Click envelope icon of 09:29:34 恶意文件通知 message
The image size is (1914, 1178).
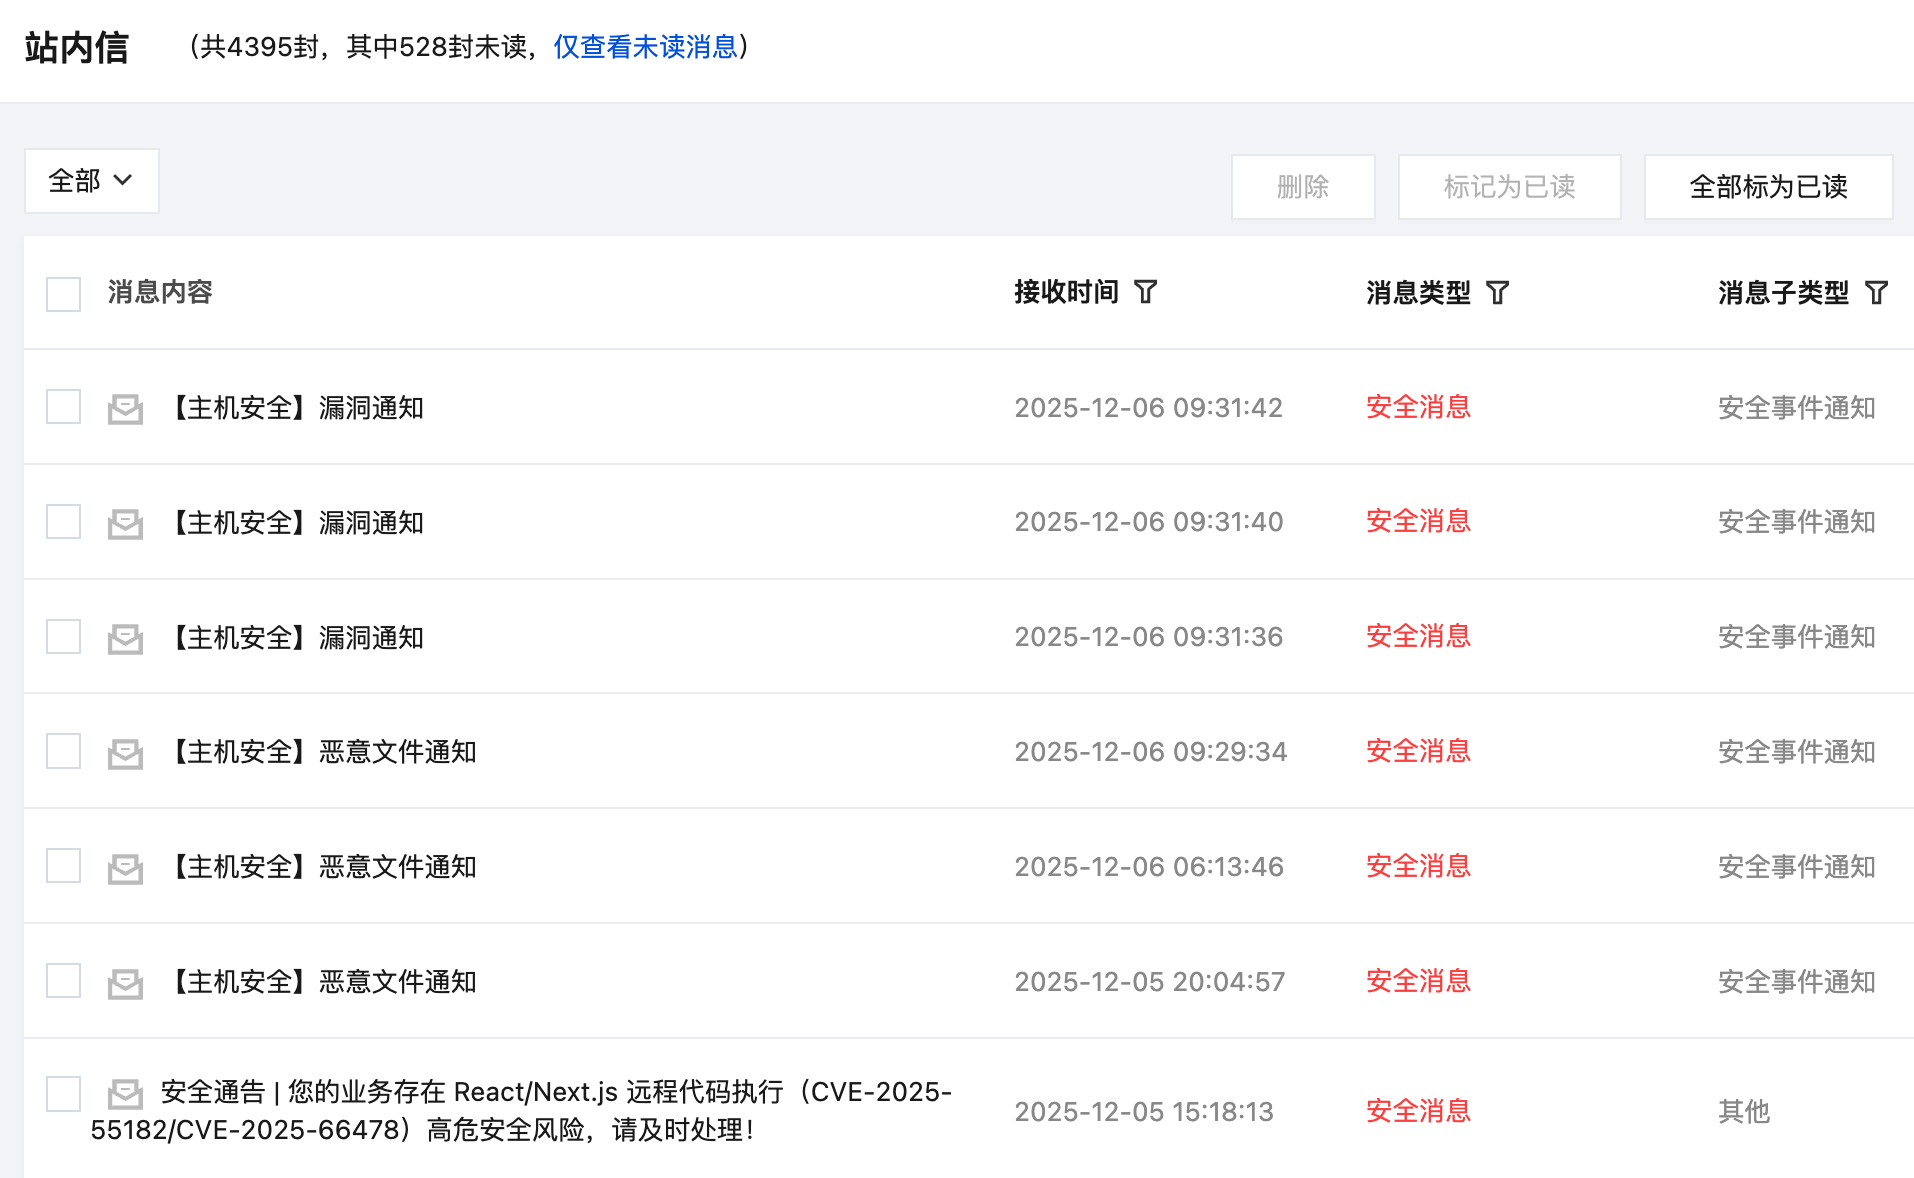click(125, 753)
